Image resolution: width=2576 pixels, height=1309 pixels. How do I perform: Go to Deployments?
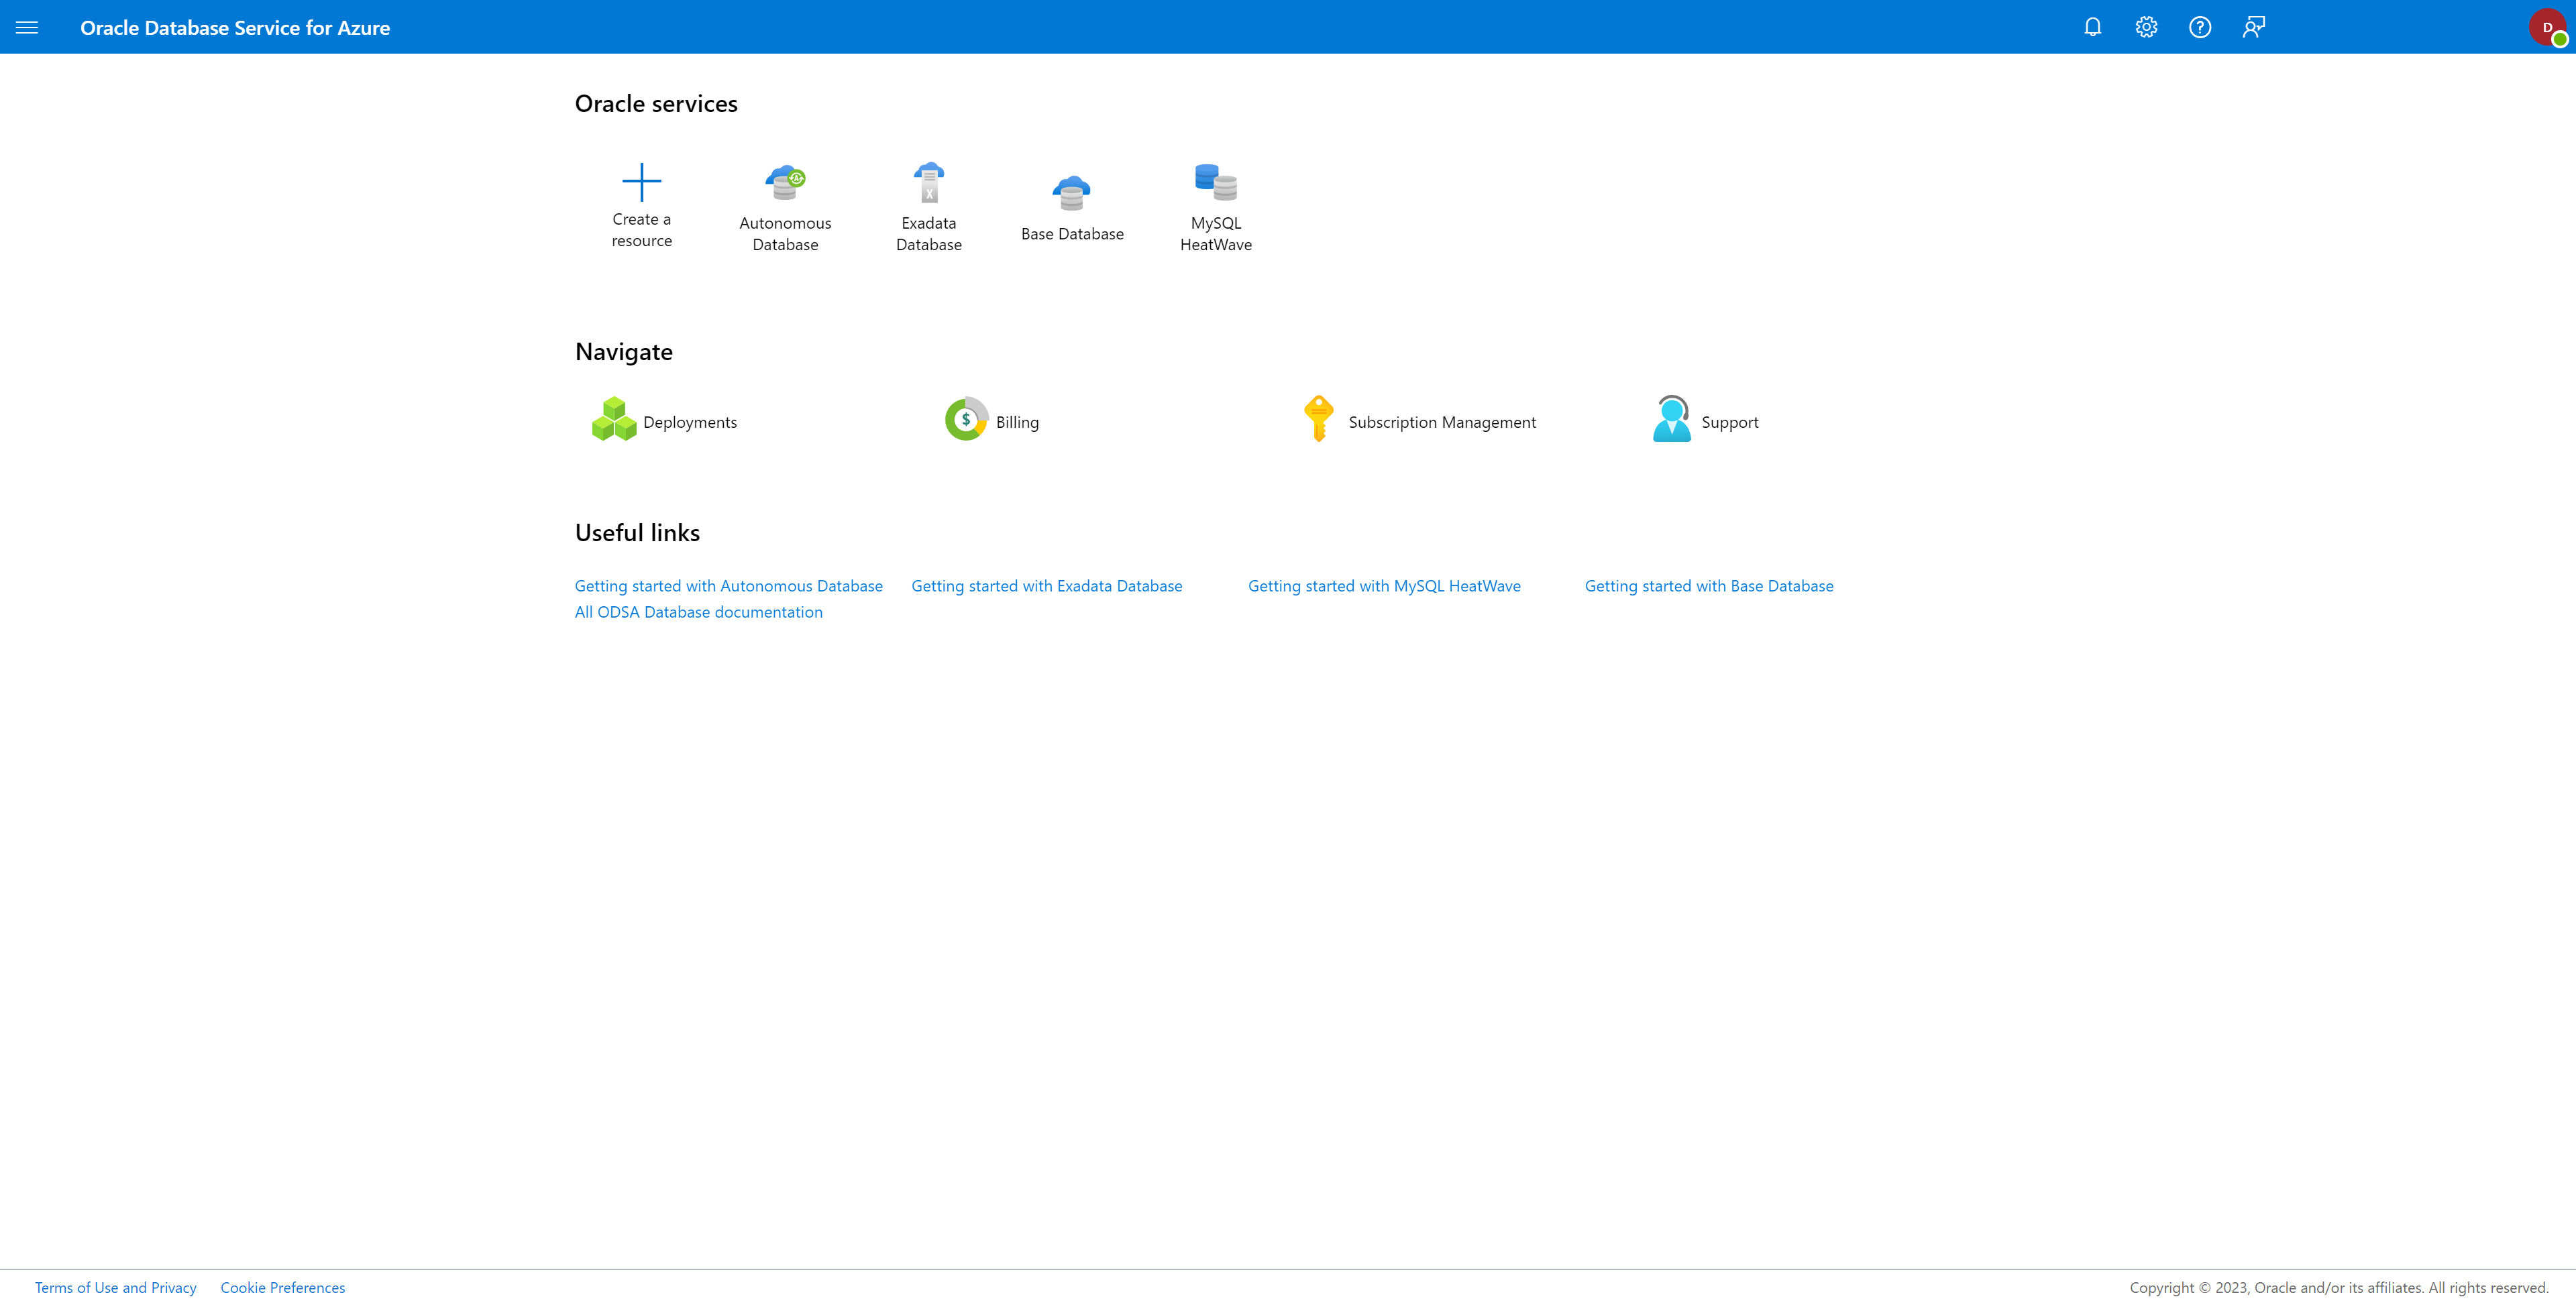pyautogui.click(x=690, y=422)
